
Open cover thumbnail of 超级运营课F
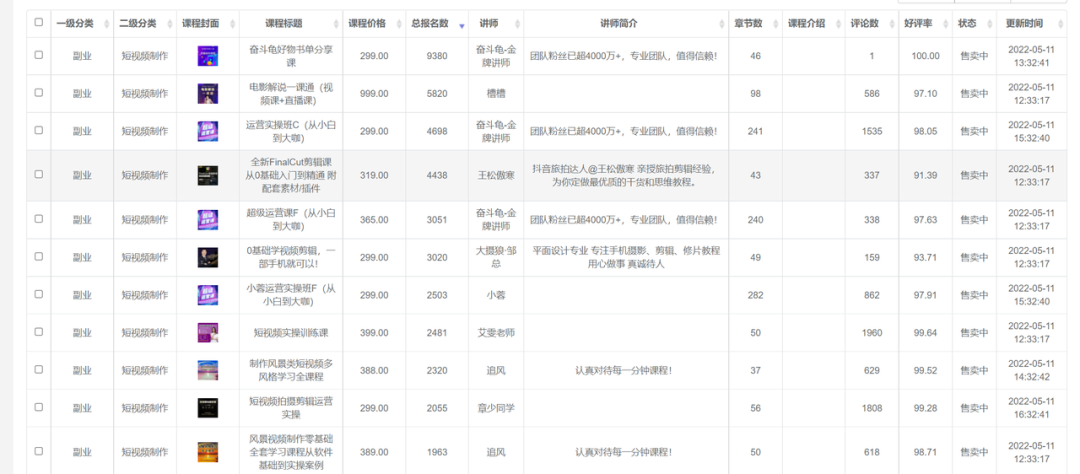pos(207,220)
